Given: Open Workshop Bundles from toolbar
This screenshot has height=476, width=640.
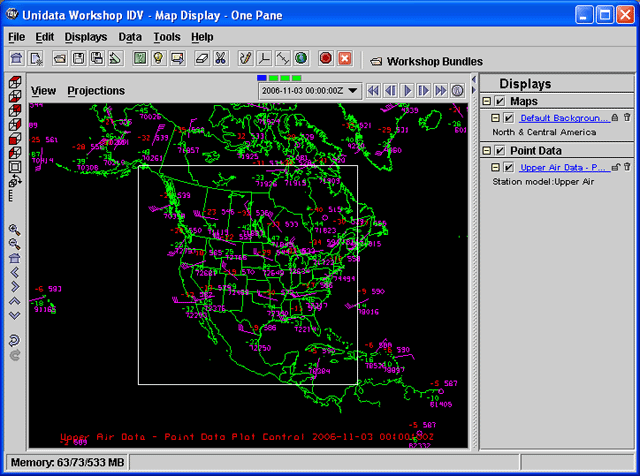Looking at the screenshot, I should [x=425, y=61].
